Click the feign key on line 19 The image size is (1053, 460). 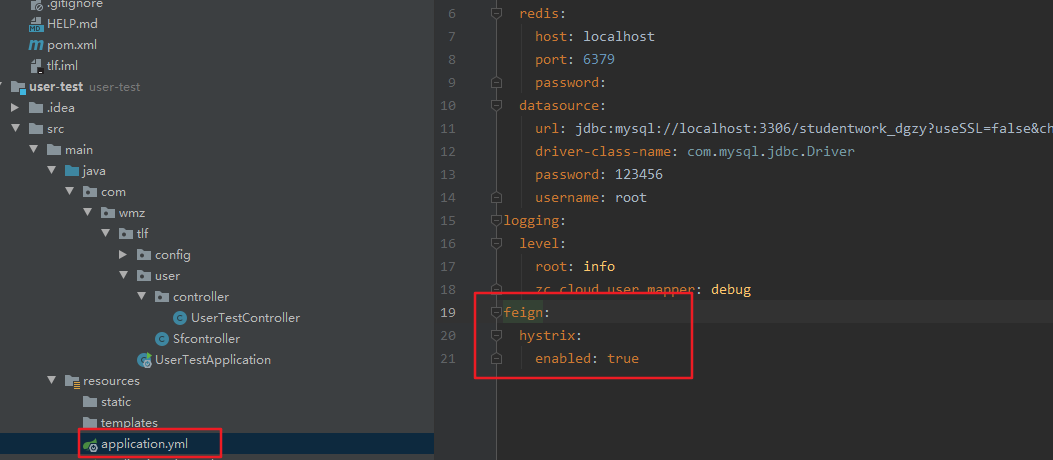click(x=524, y=312)
